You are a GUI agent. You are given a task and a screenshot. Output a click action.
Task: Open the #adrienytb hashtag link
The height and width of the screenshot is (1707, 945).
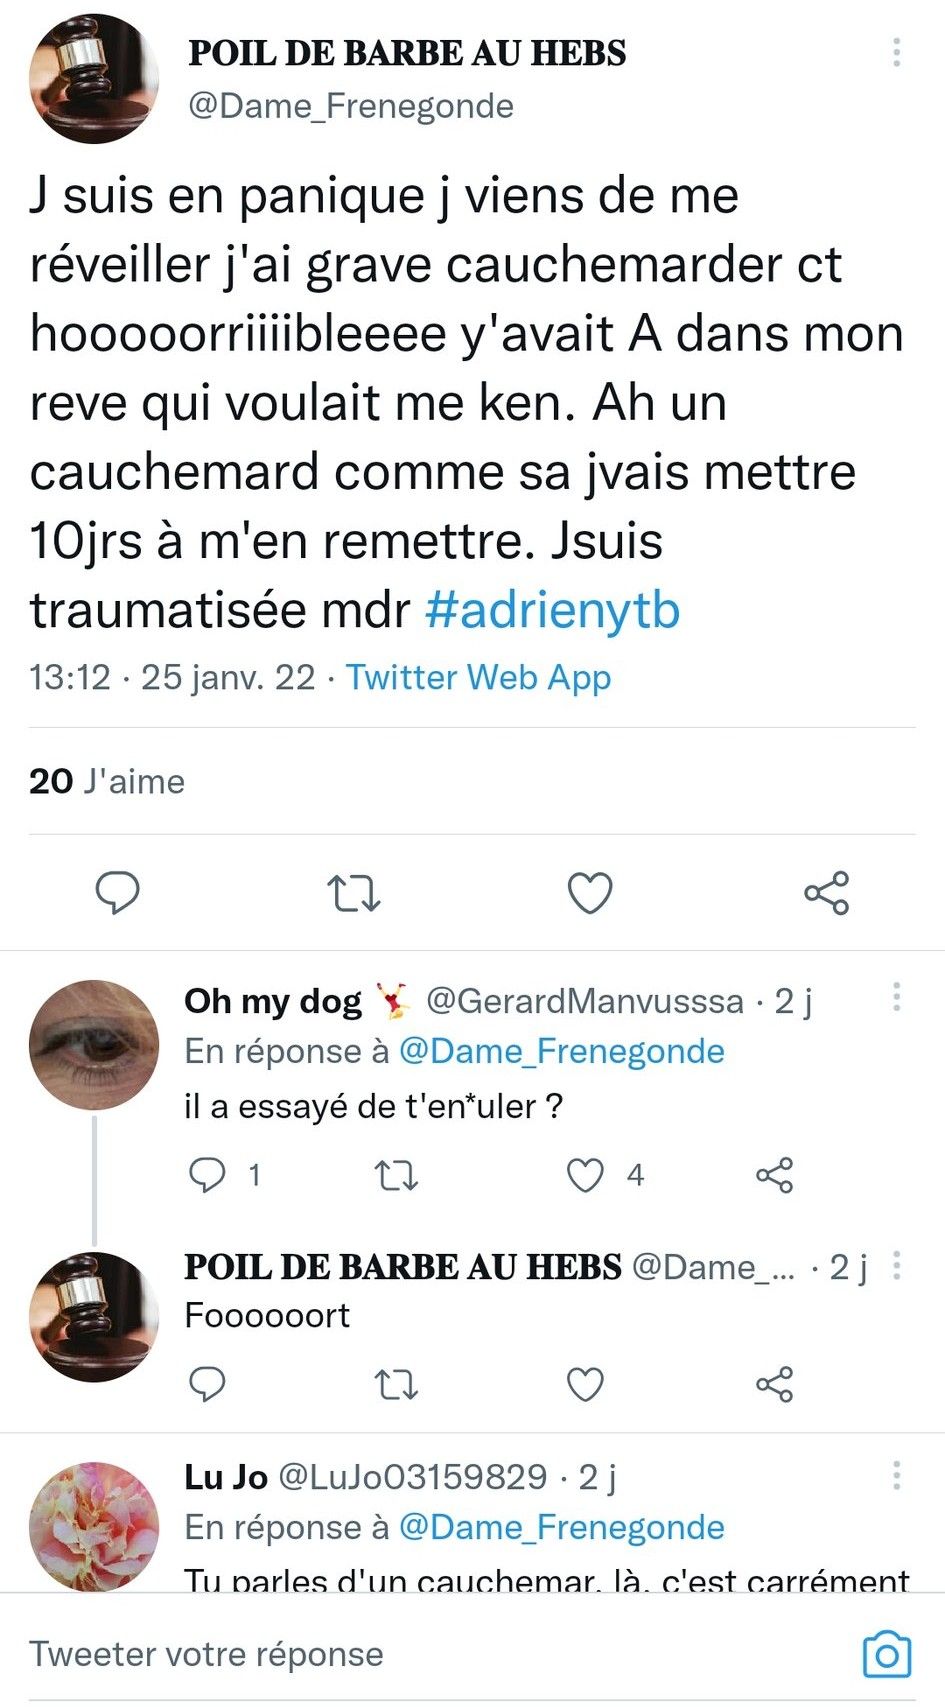click(552, 609)
